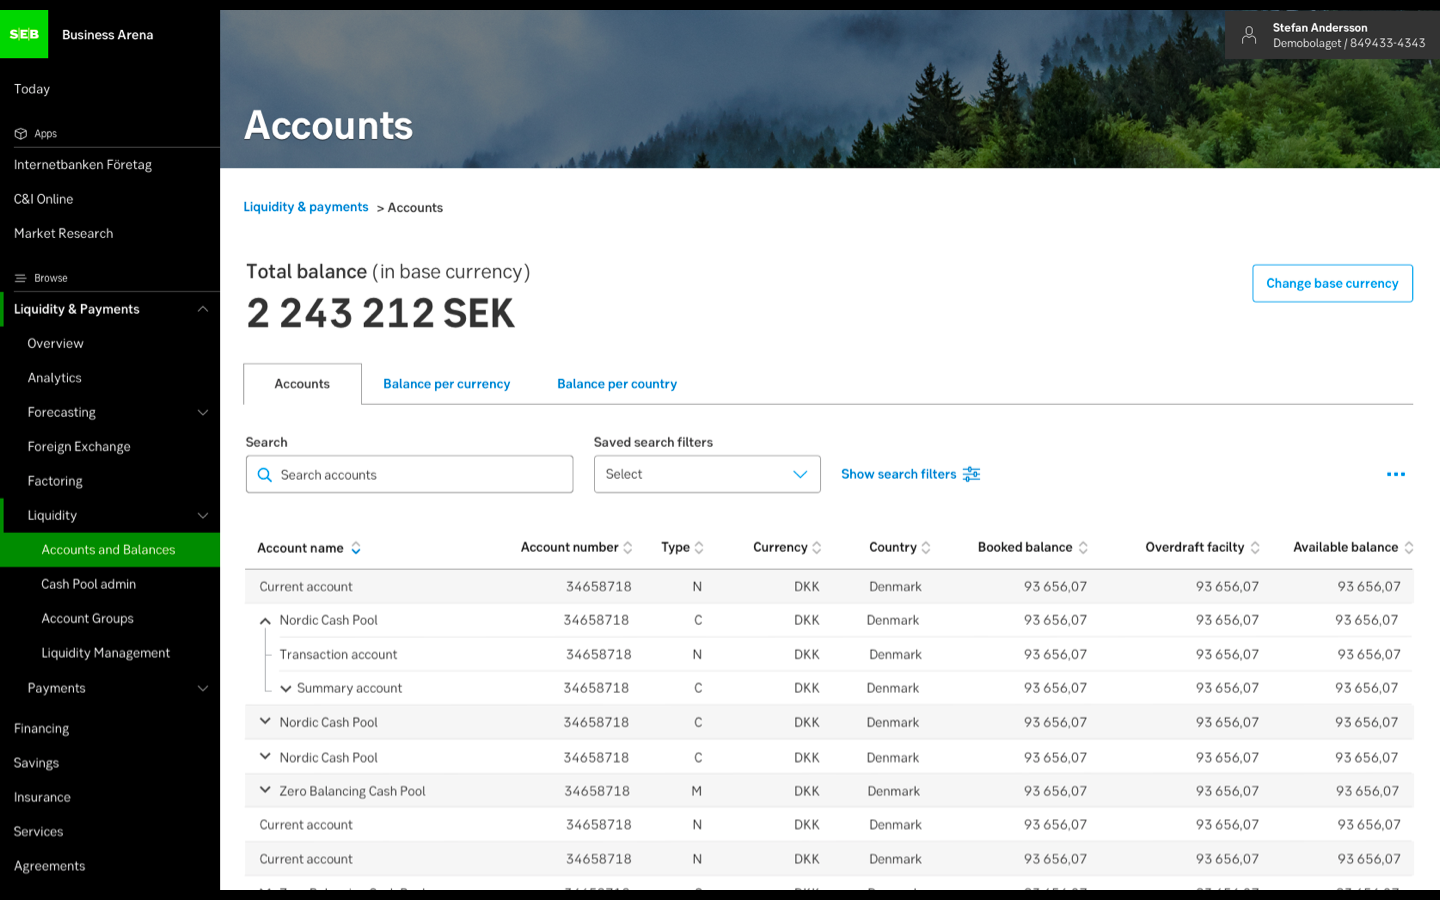
Task: Open the three-dot more options menu
Action: point(1396,474)
